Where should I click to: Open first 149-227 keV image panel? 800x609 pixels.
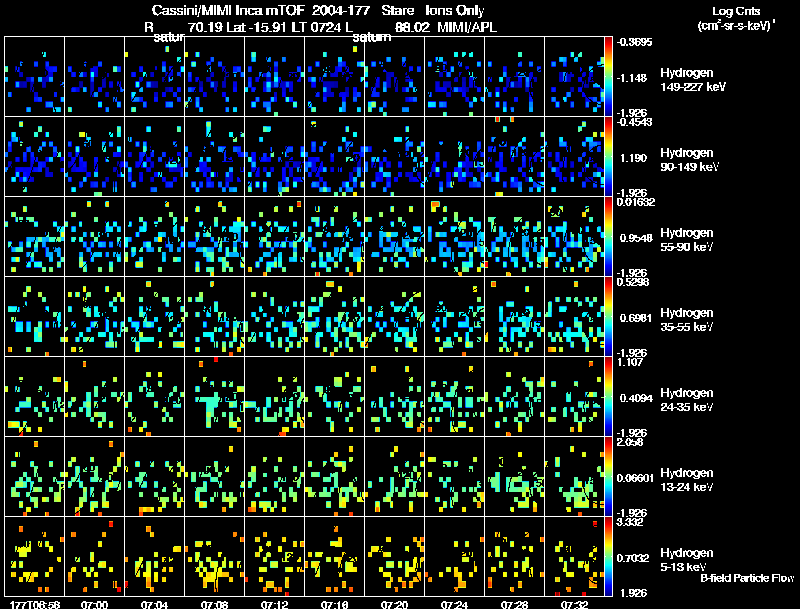click(35, 77)
